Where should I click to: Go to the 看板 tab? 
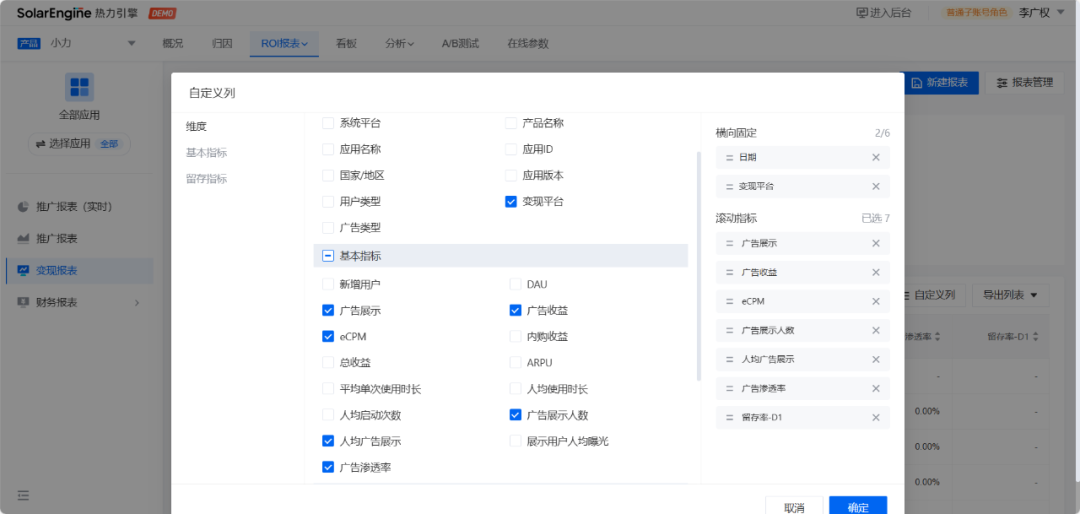tap(346, 43)
